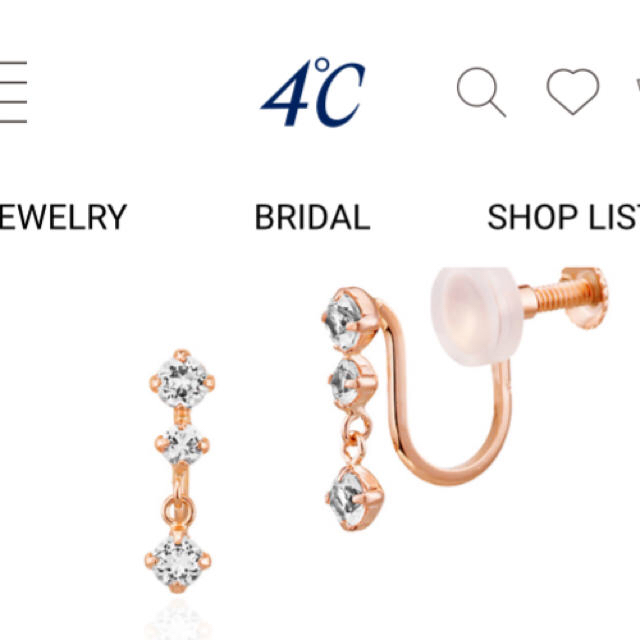
Task: Open the SHOP LIST navigation tab
Action: [564, 217]
